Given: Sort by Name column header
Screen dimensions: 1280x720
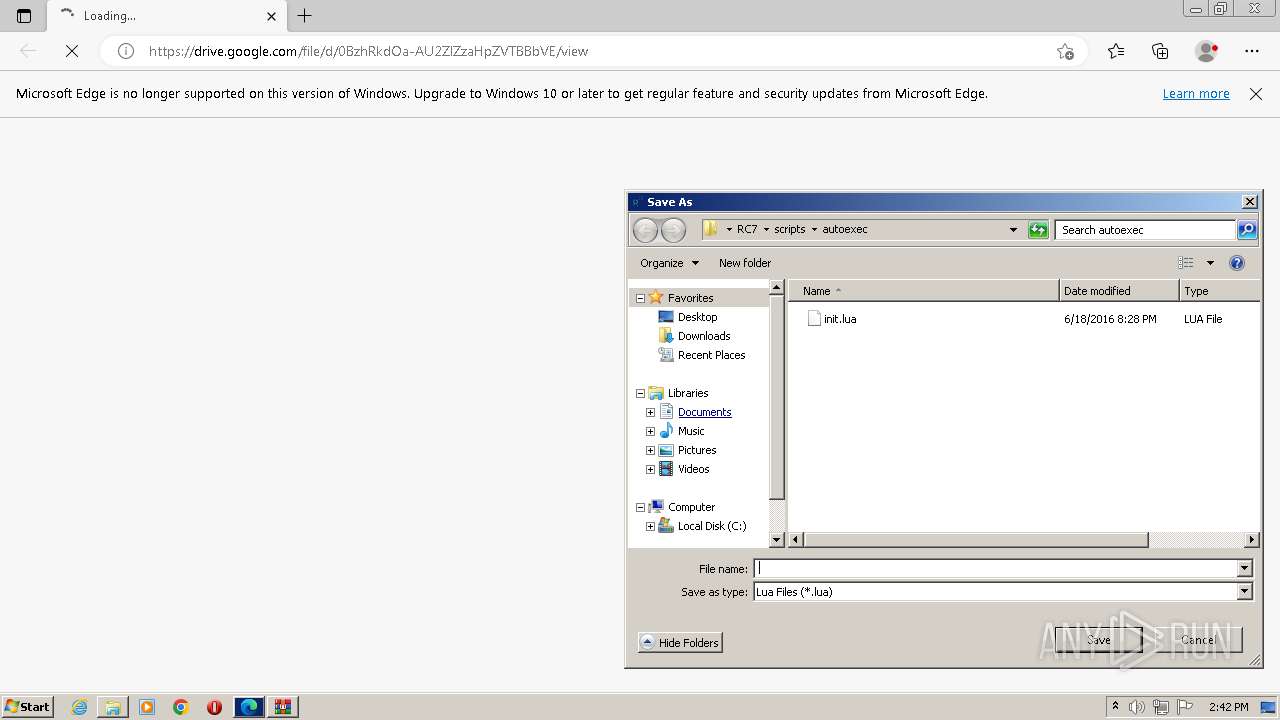Looking at the screenshot, I should click(924, 291).
